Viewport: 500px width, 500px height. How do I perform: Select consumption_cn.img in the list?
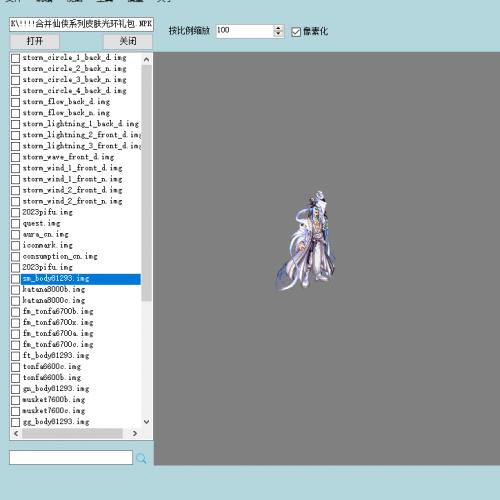coord(60,256)
